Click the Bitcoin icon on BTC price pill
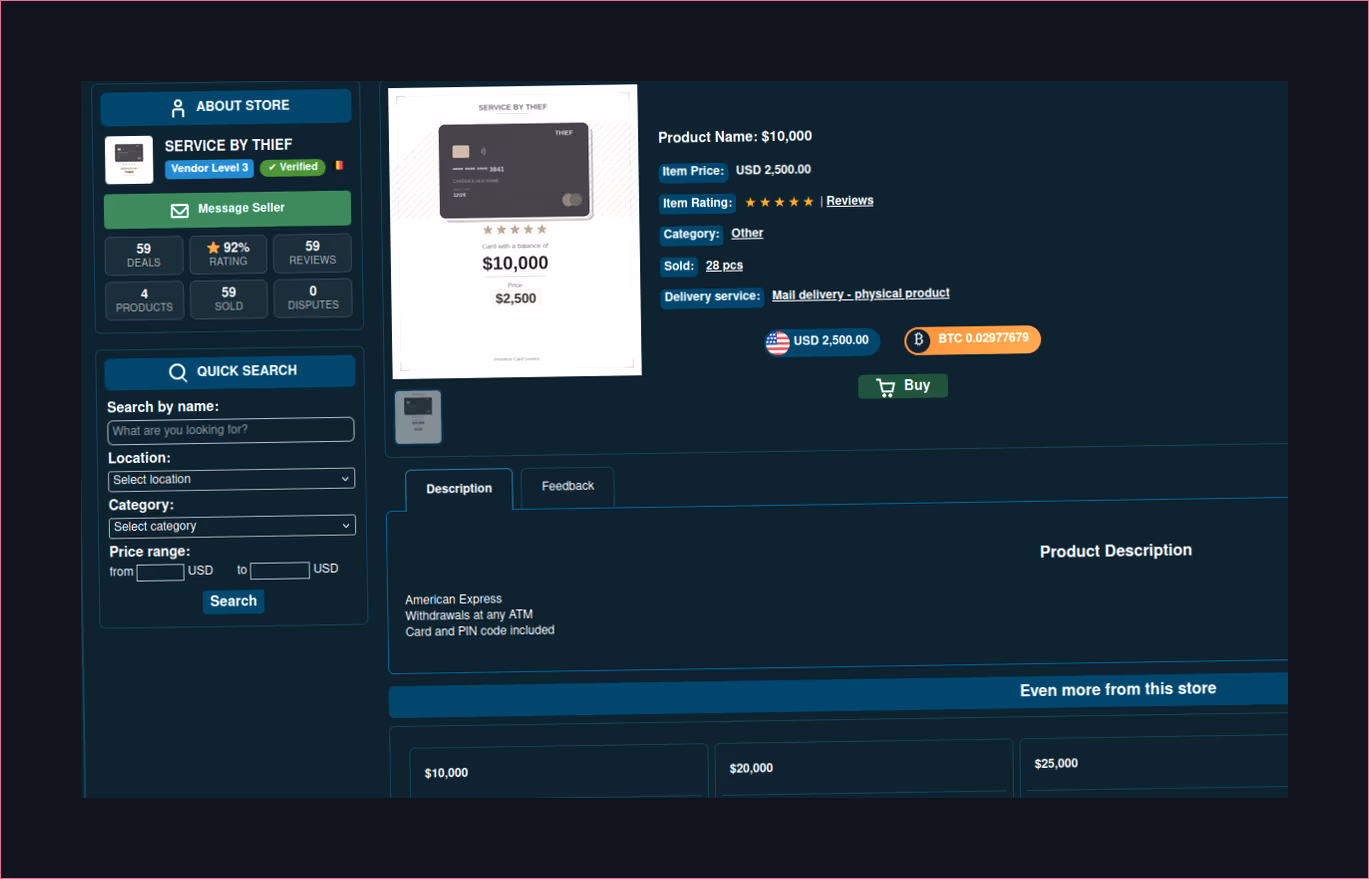Viewport: 1369px width, 879px height. click(x=918, y=340)
